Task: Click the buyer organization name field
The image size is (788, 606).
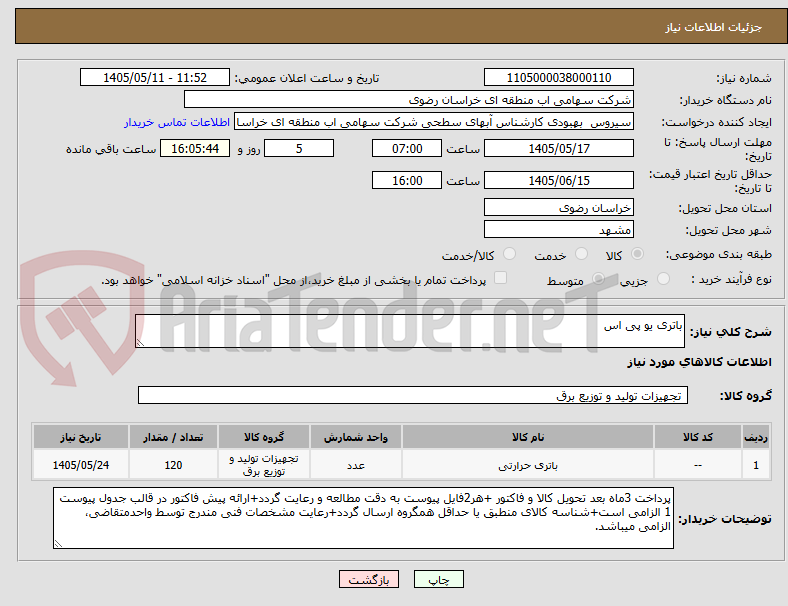Action: [409, 99]
